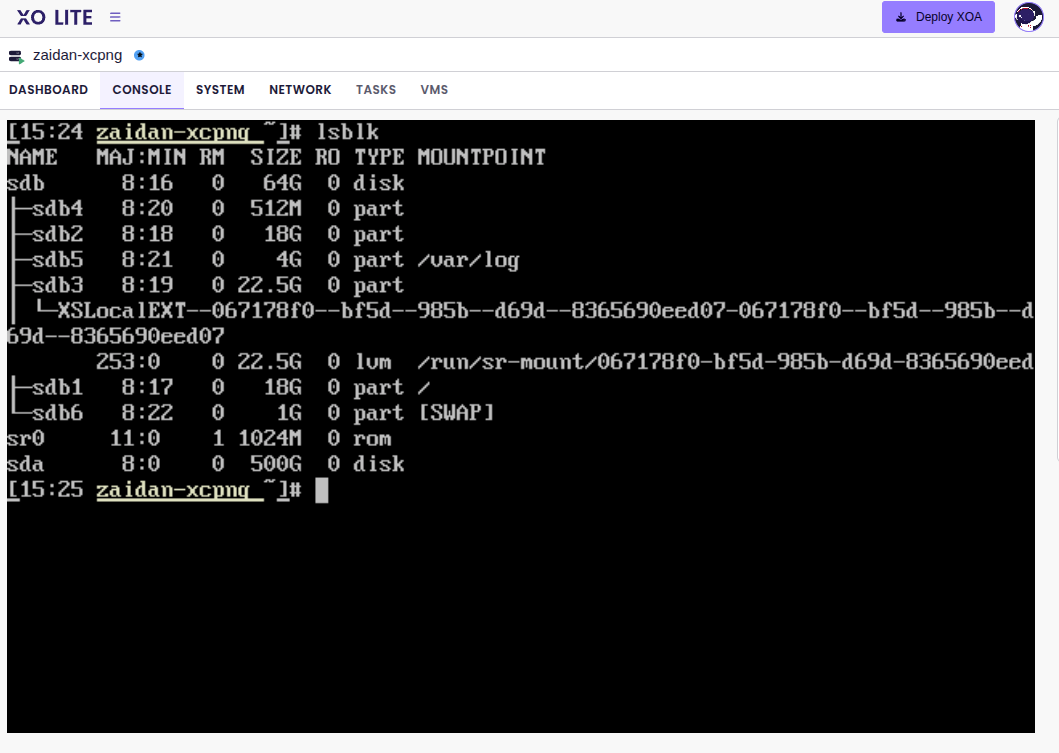Open the hamburger menu icon
This screenshot has height=753, width=1059.
pyautogui.click(x=115, y=18)
